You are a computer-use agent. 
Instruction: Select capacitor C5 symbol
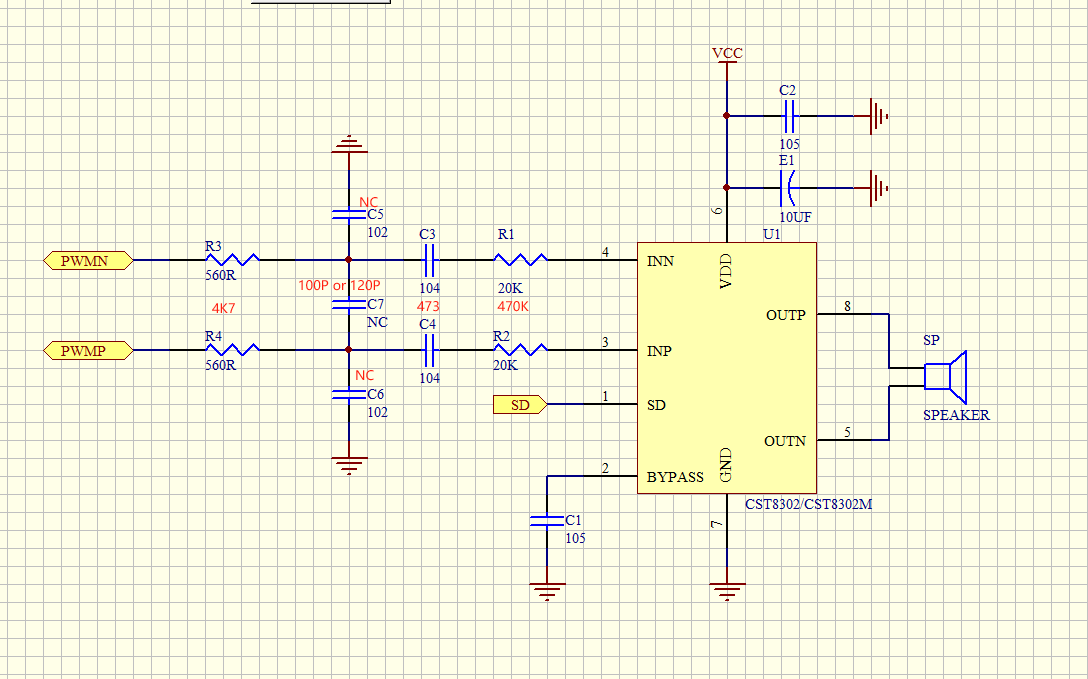[348, 214]
